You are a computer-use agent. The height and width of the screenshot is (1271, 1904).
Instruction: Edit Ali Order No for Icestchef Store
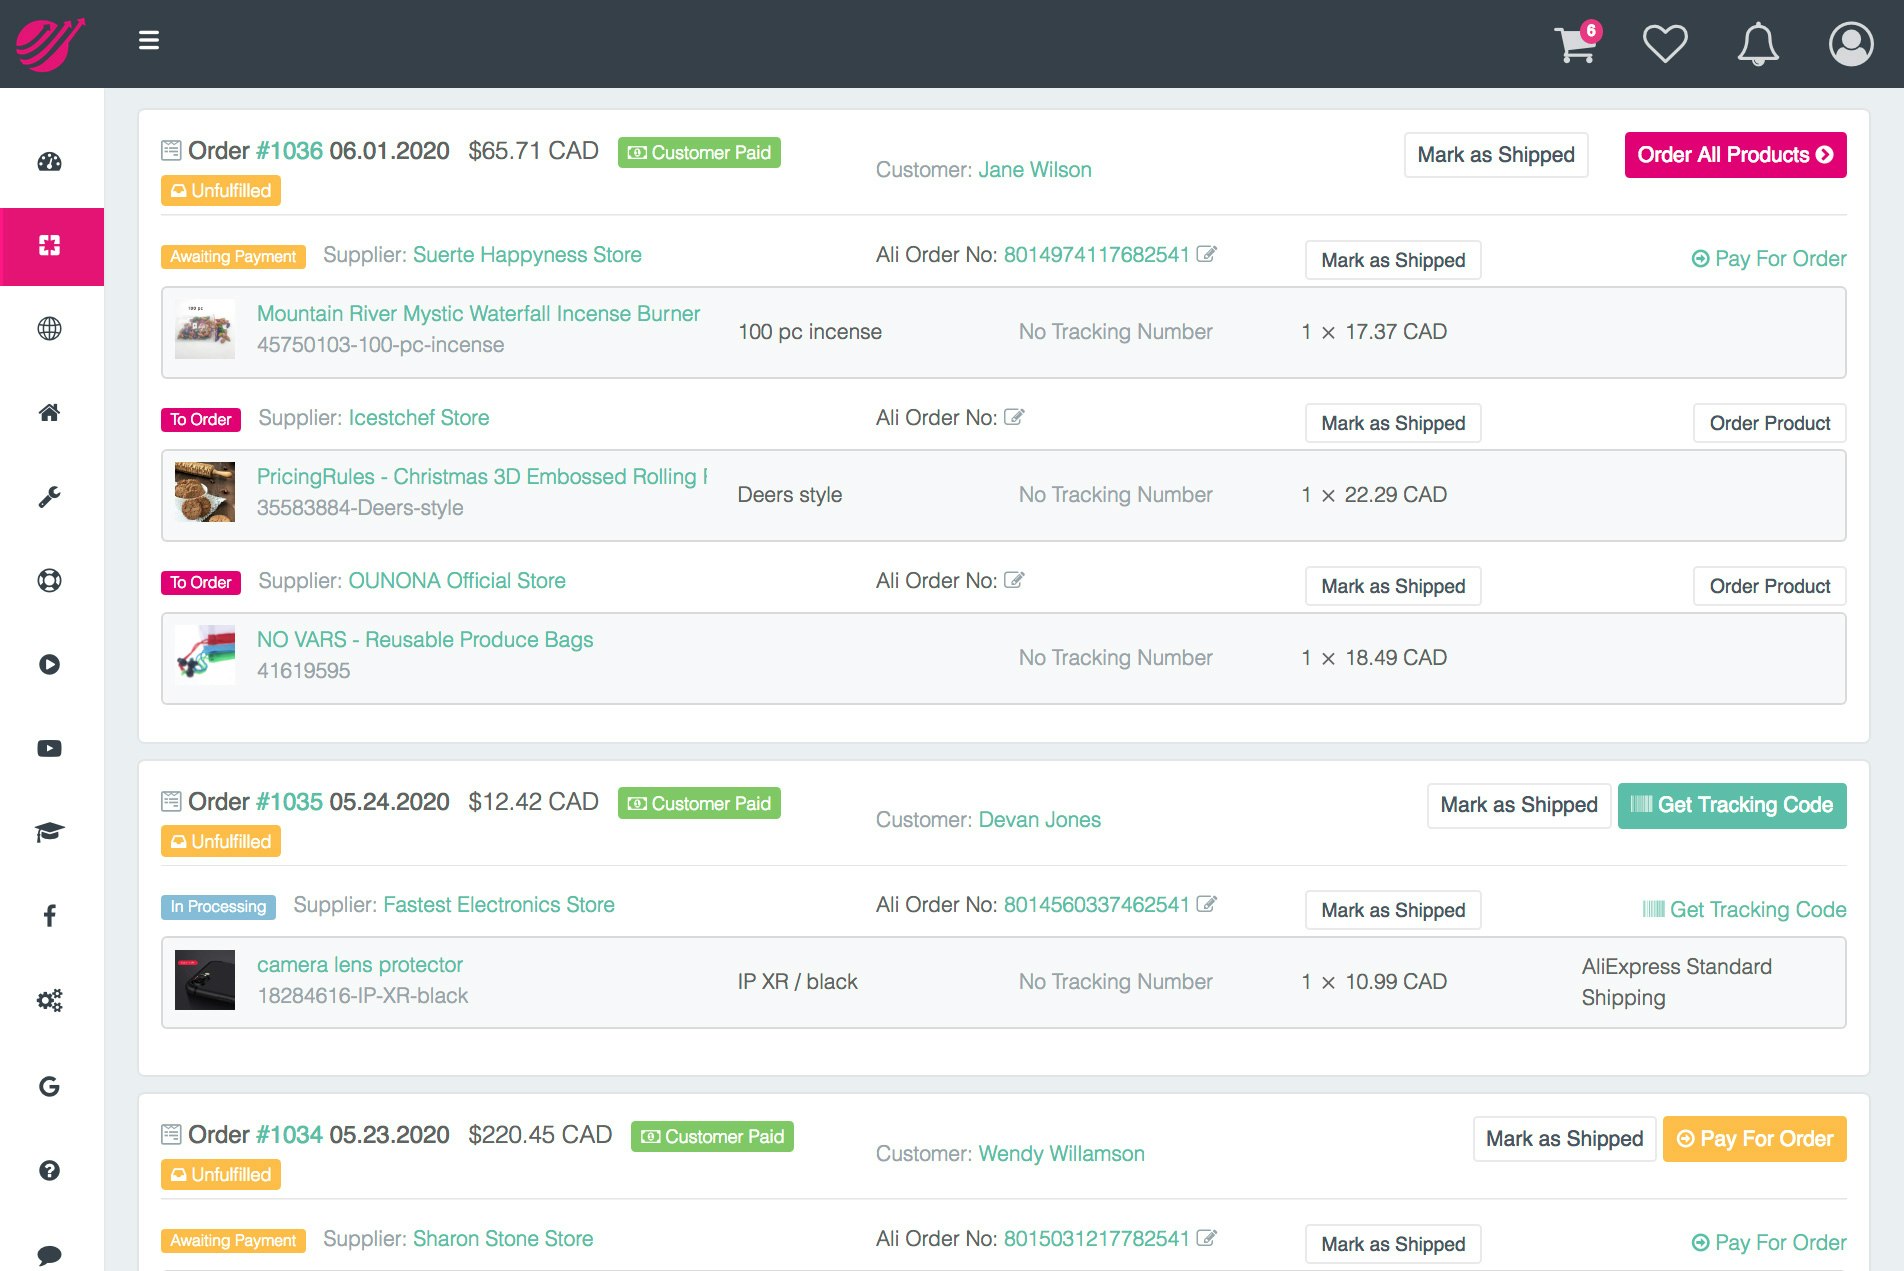click(x=1014, y=417)
